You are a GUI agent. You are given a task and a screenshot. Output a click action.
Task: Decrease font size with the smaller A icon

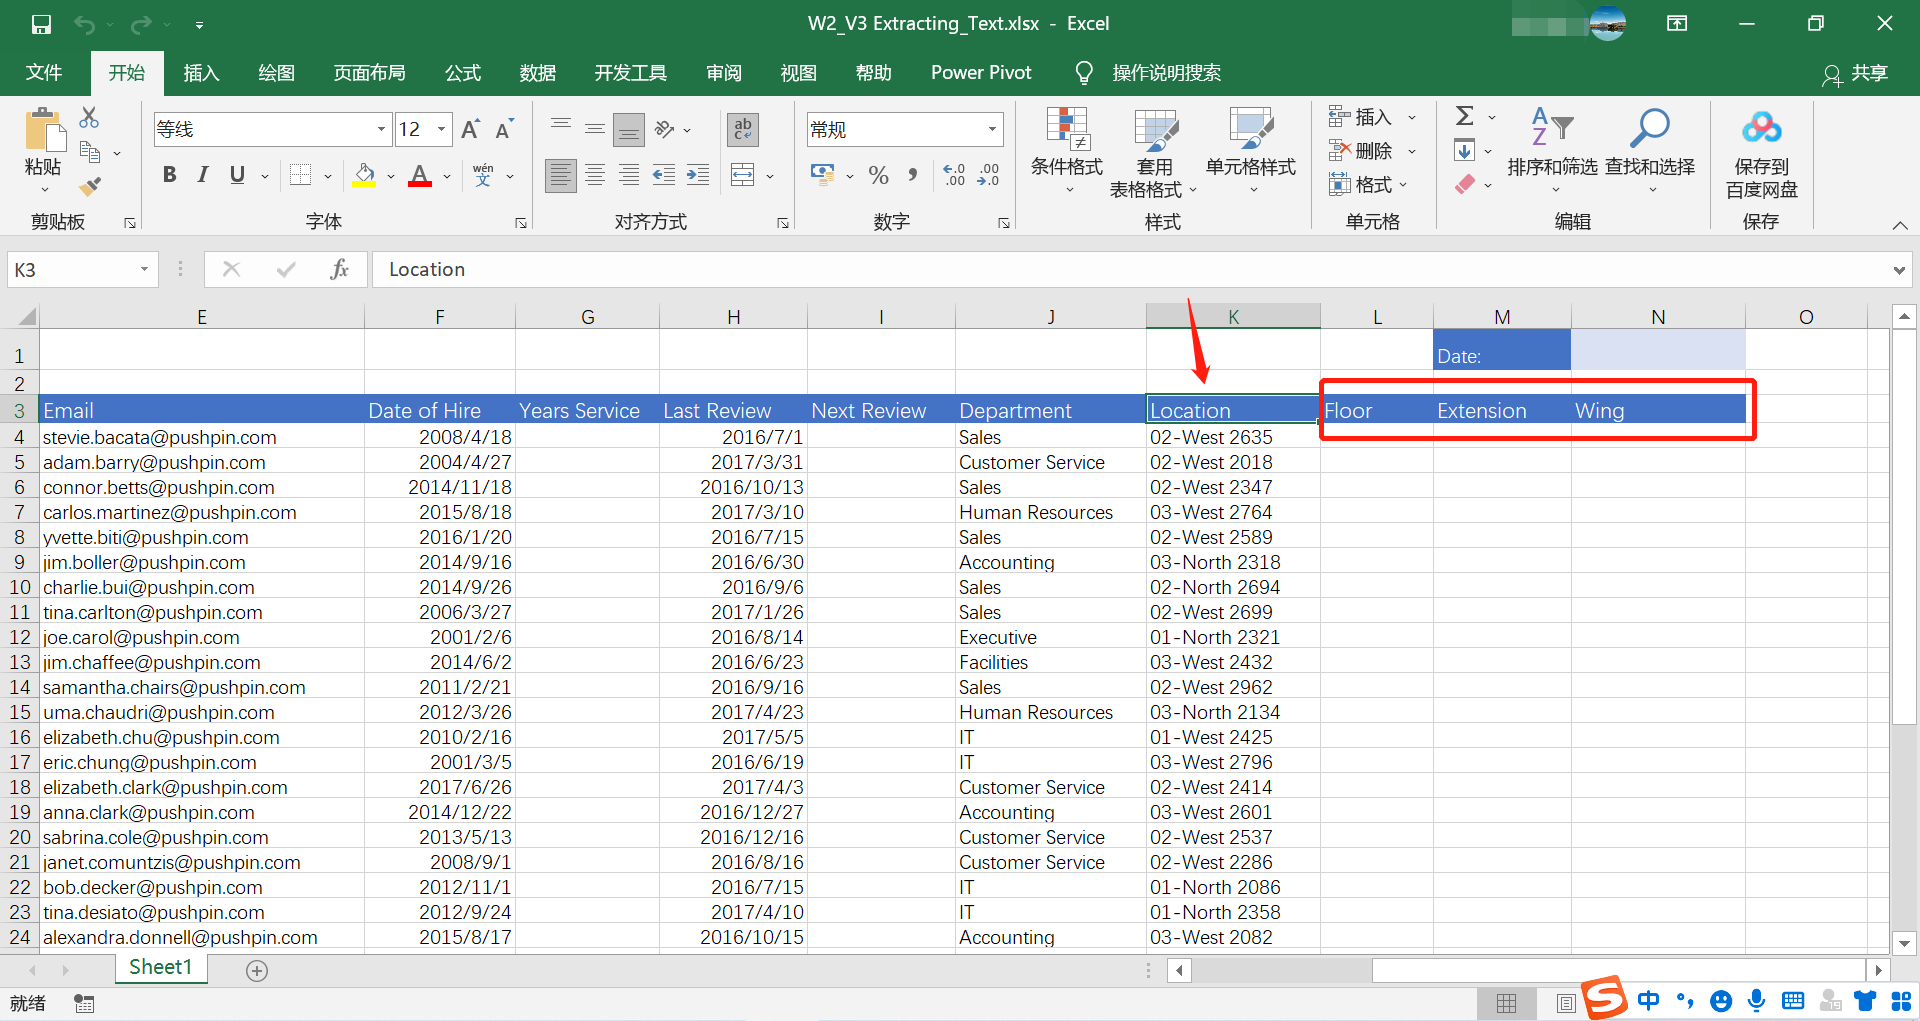click(504, 129)
